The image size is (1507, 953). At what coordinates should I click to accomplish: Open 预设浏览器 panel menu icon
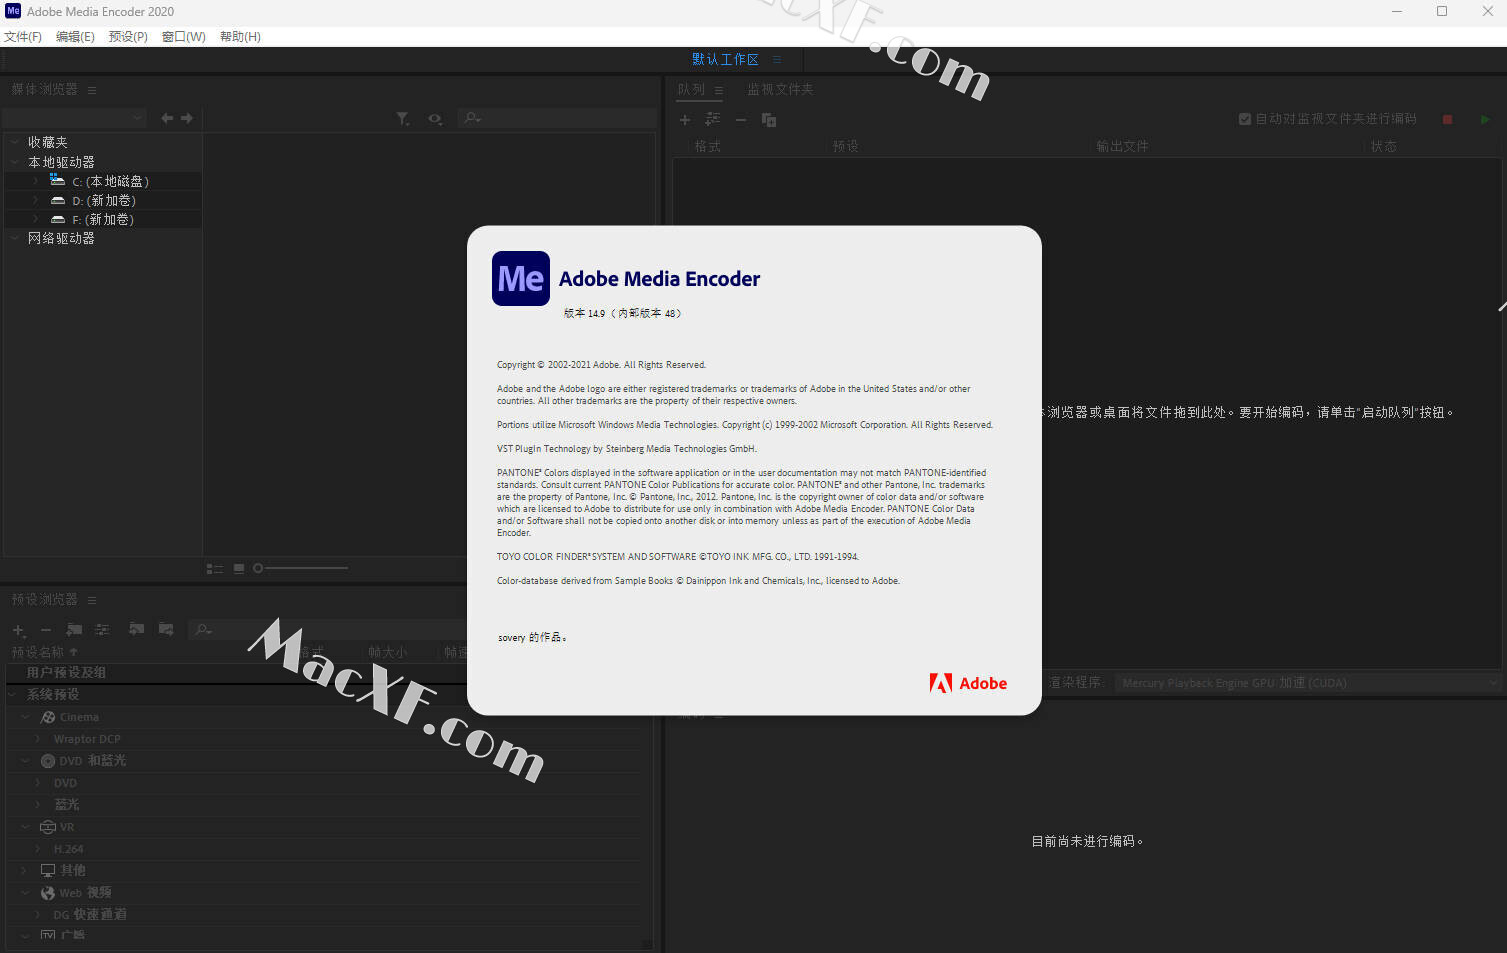(92, 600)
